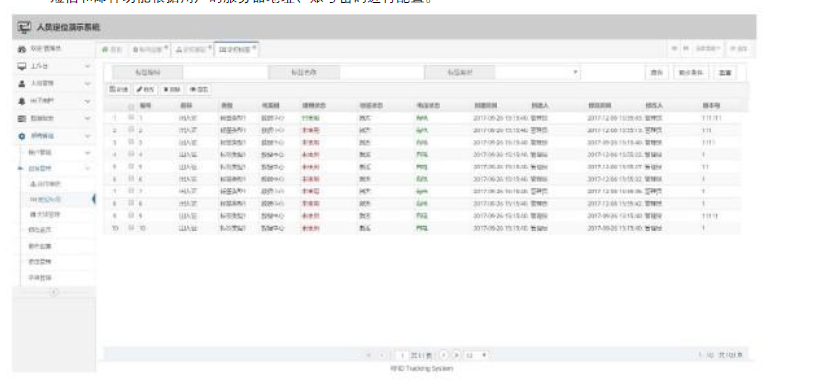Viewport: 819px width, 381px height.
Task: Close the currently active tab
Action: coord(255,47)
